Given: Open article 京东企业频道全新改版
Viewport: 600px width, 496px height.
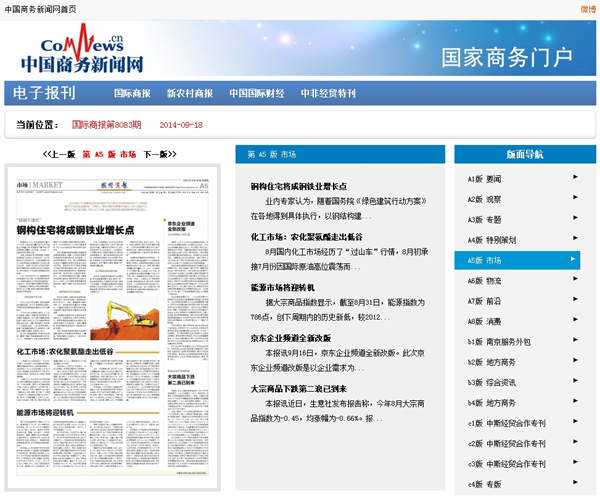Looking at the screenshot, I should click(x=291, y=338).
